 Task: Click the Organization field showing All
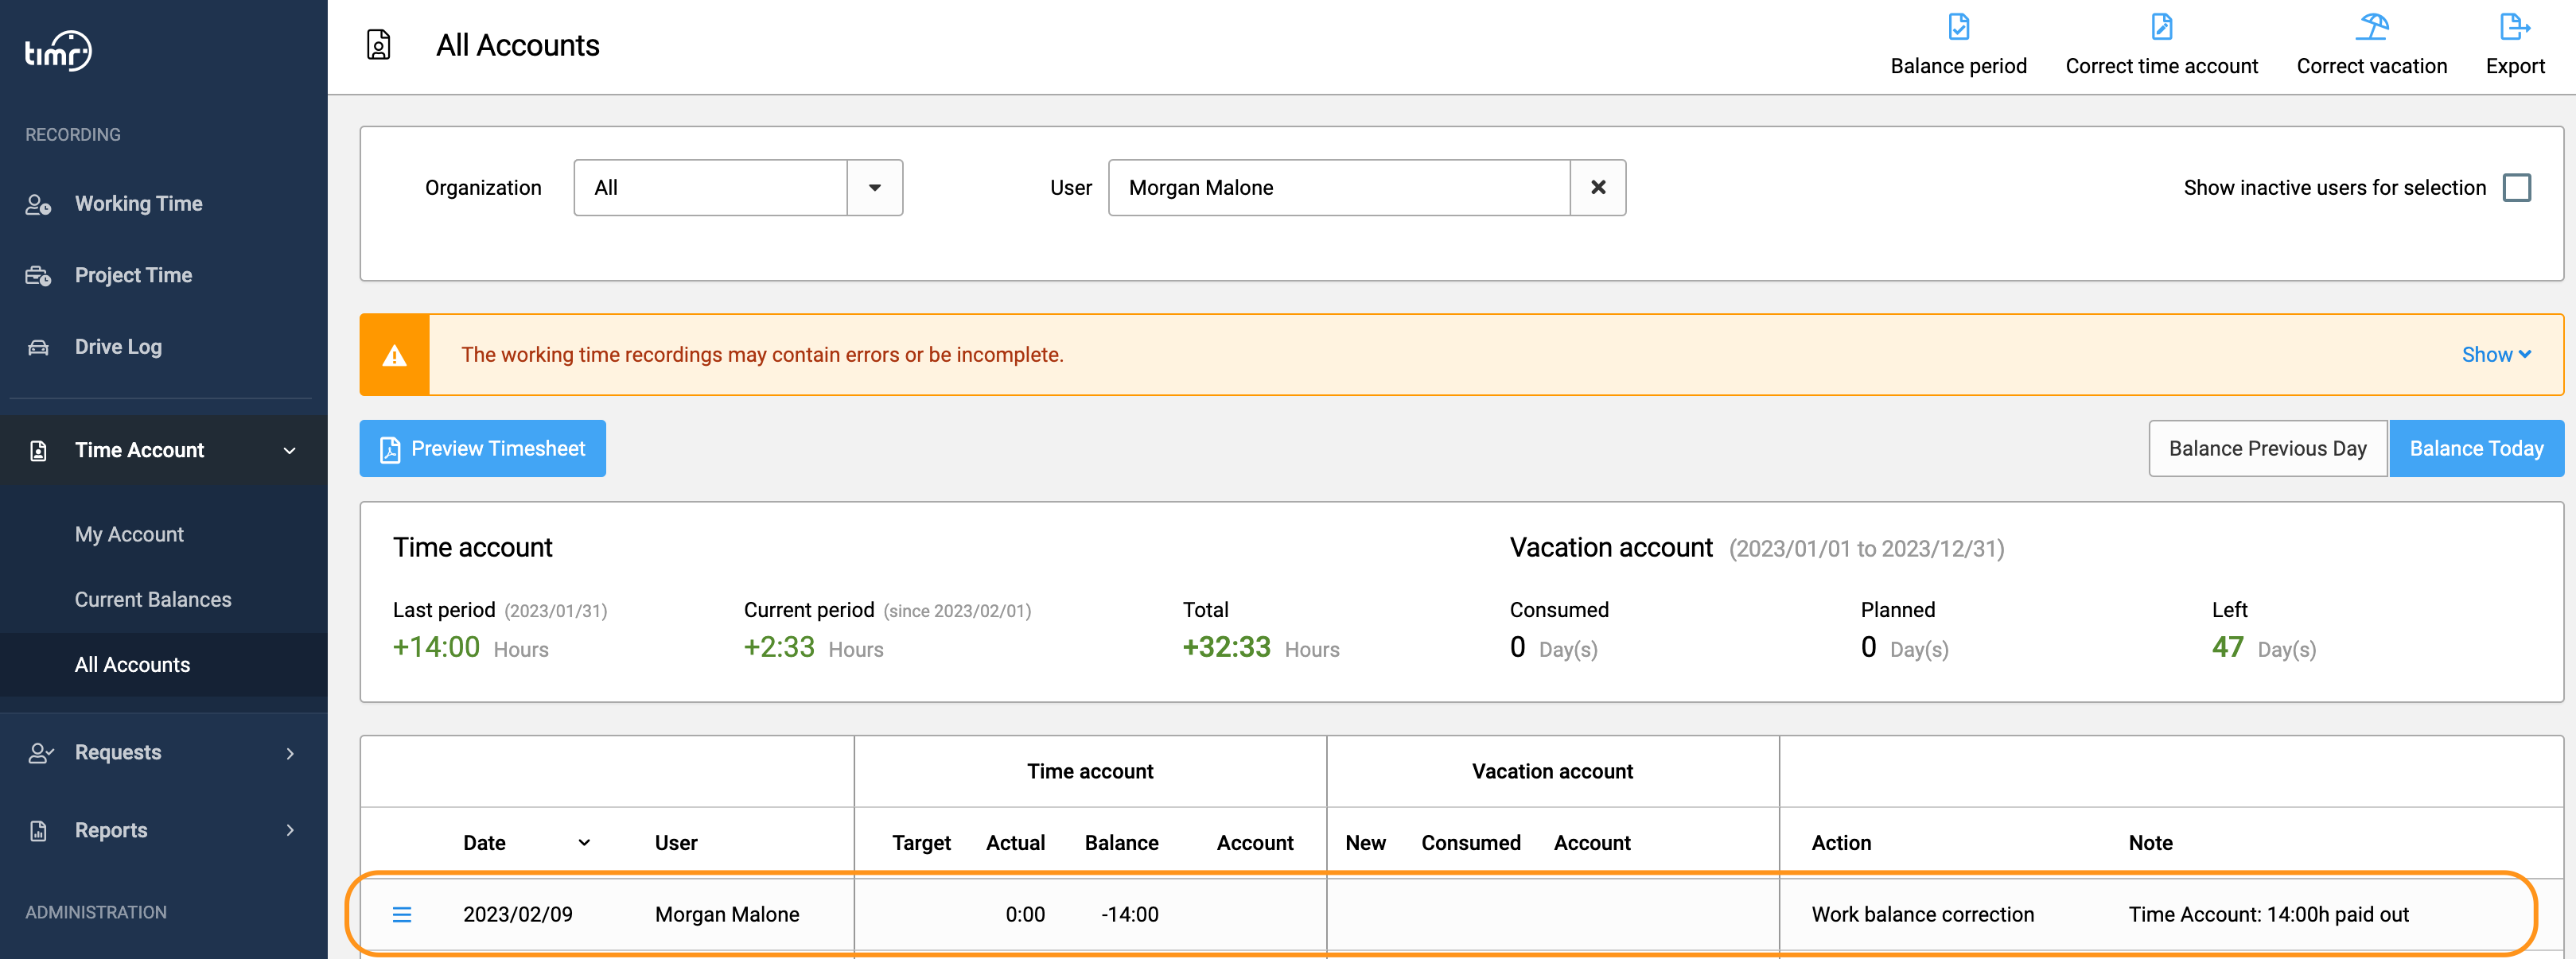click(x=711, y=188)
